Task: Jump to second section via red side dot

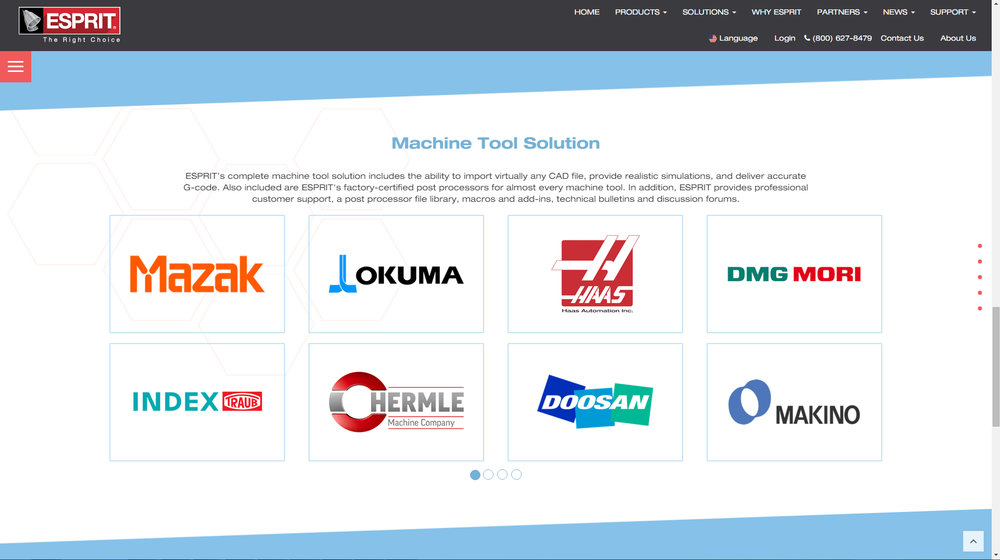Action: [x=980, y=262]
